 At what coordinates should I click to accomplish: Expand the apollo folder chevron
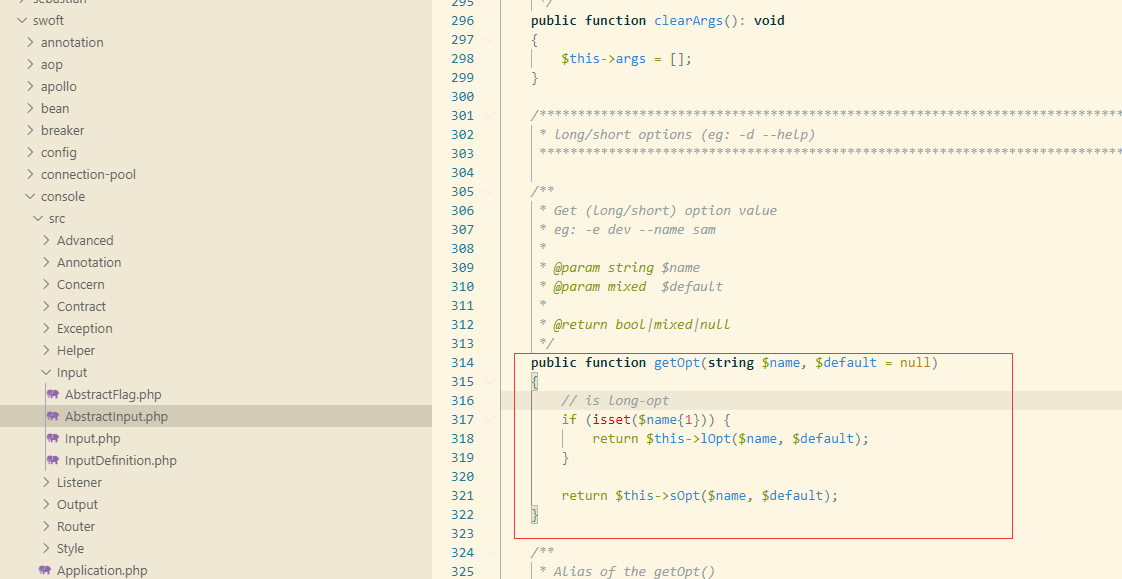[30, 87]
